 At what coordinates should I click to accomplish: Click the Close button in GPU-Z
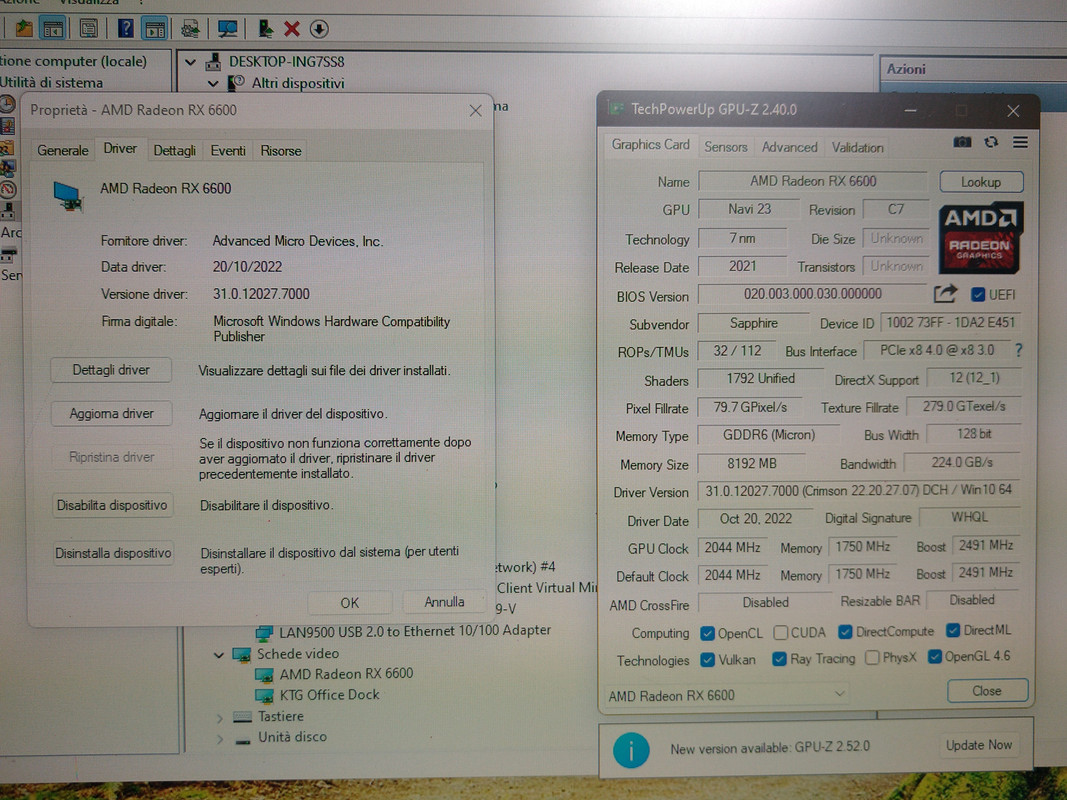coord(987,690)
